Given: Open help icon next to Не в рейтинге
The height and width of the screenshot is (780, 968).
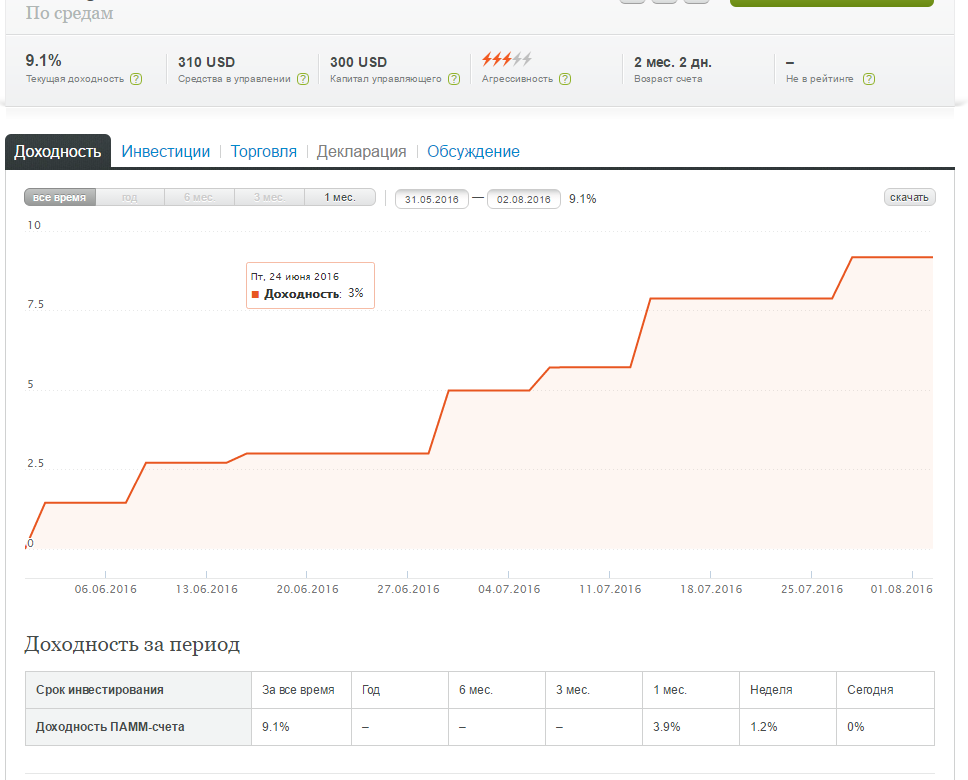Looking at the screenshot, I should pyautogui.click(x=869, y=79).
